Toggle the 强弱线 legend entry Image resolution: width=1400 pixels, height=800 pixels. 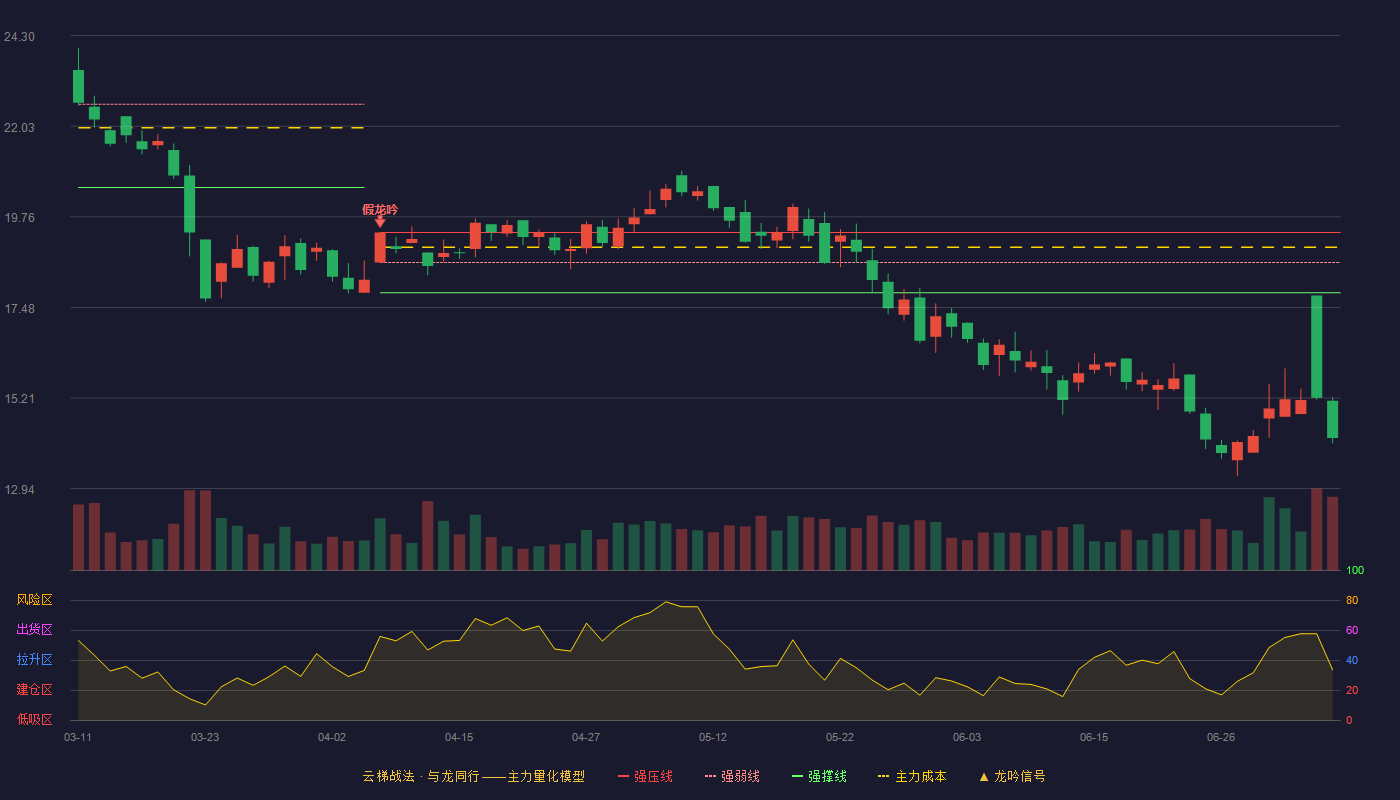(732, 776)
